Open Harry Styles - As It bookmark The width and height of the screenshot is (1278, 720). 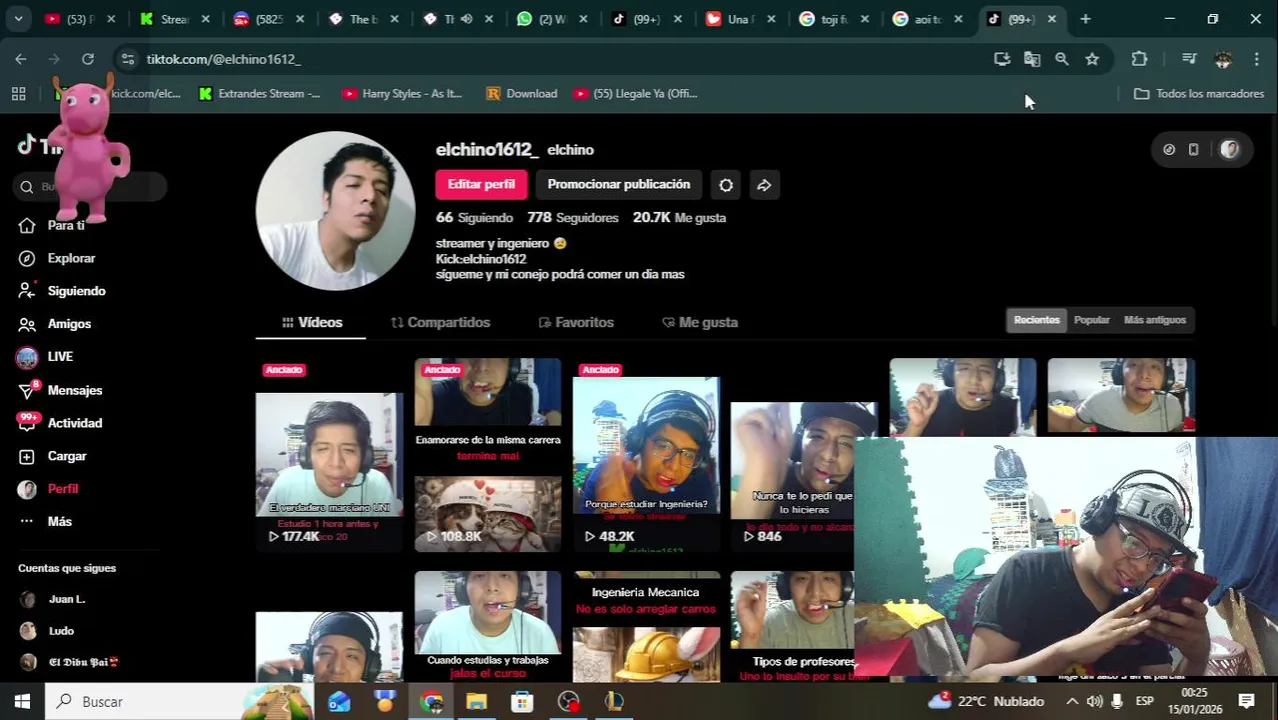(402, 93)
